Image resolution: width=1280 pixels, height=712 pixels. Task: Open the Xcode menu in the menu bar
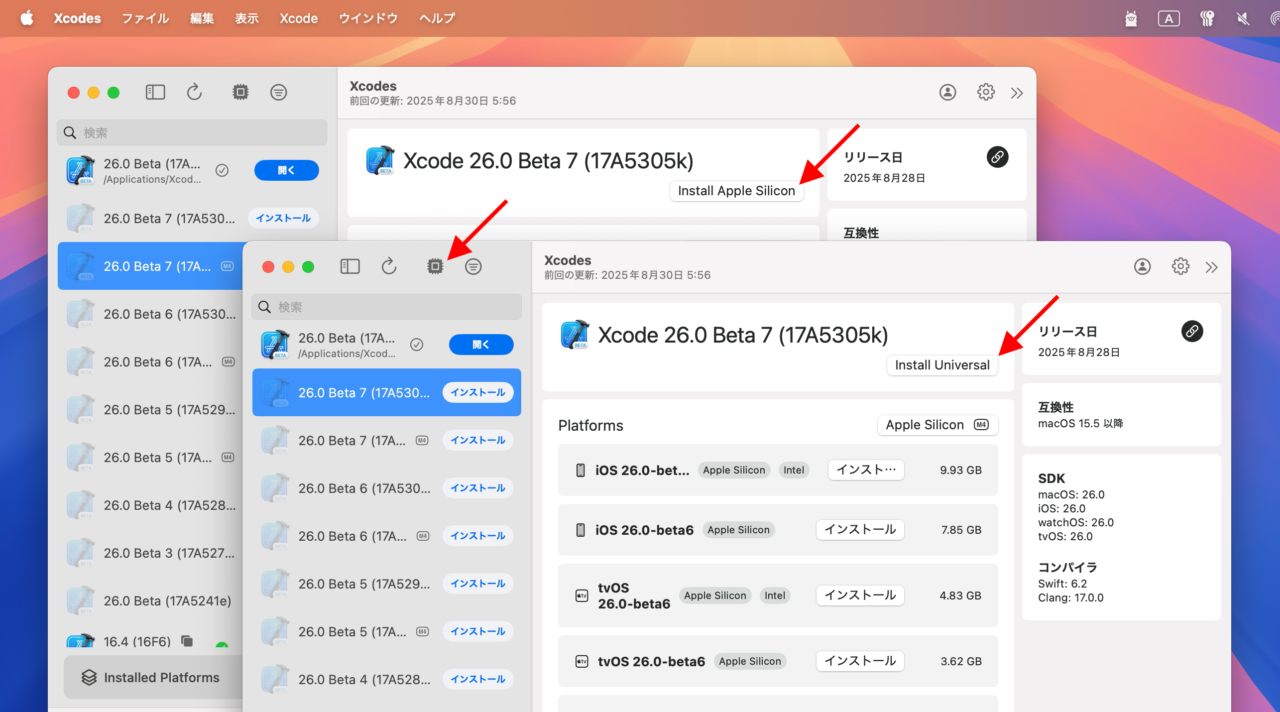(298, 18)
